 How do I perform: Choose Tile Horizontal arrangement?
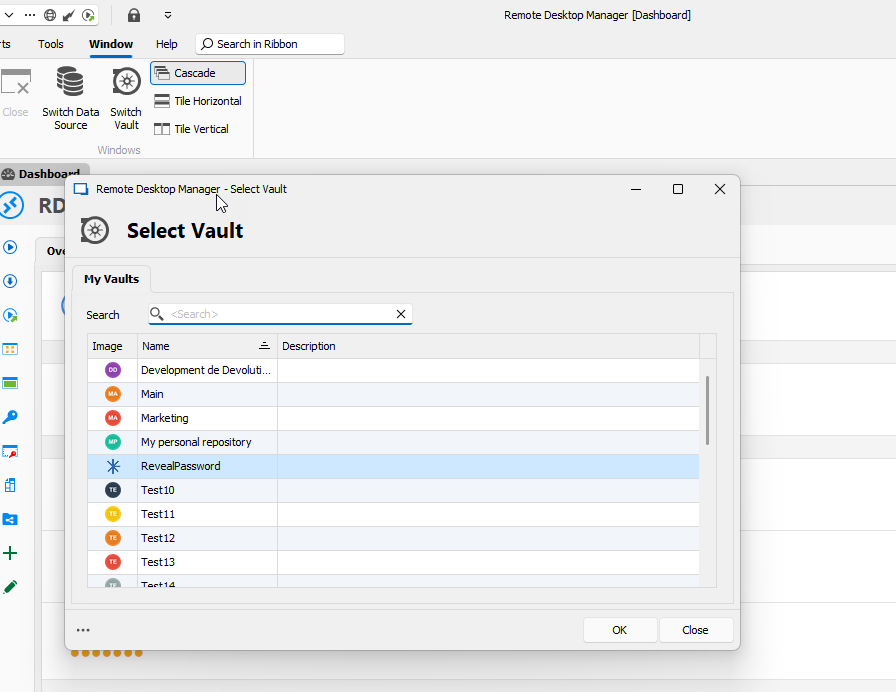(x=198, y=101)
